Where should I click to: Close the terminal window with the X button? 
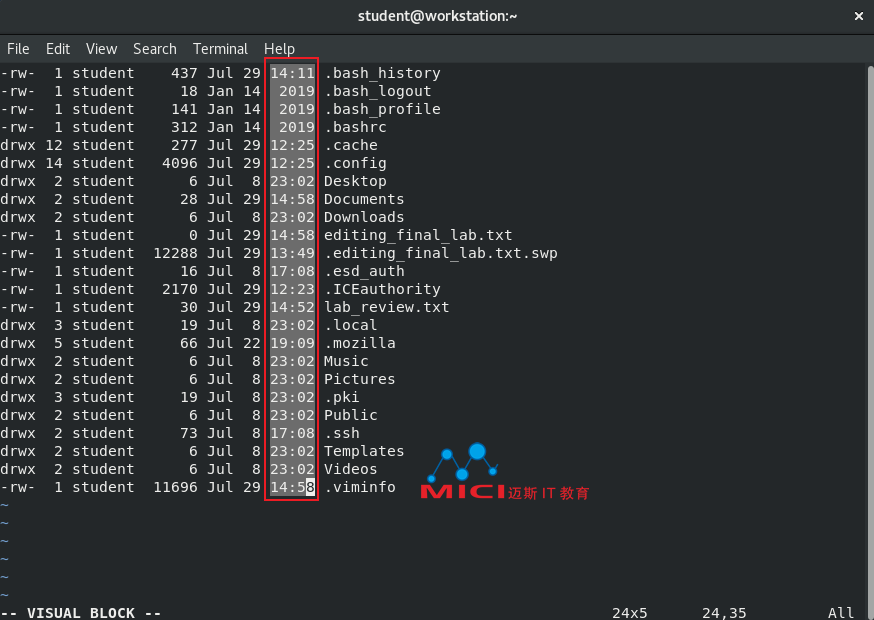pyautogui.click(x=858, y=16)
